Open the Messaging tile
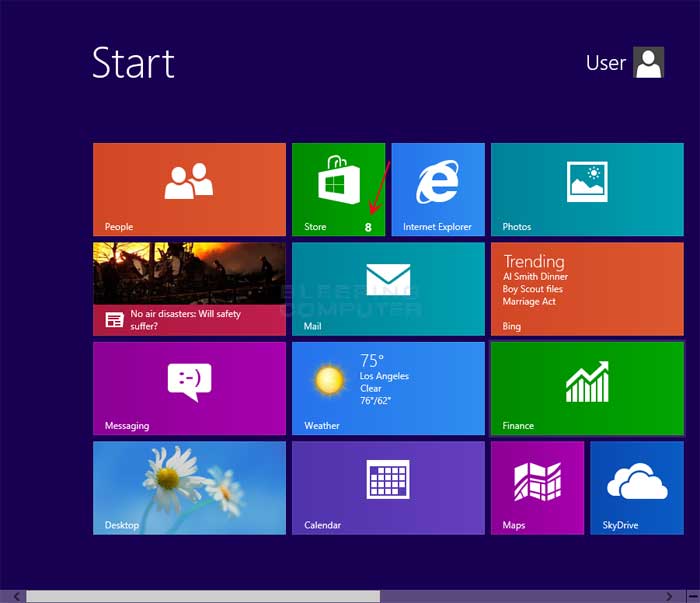The height and width of the screenshot is (603, 700). point(189,388)
